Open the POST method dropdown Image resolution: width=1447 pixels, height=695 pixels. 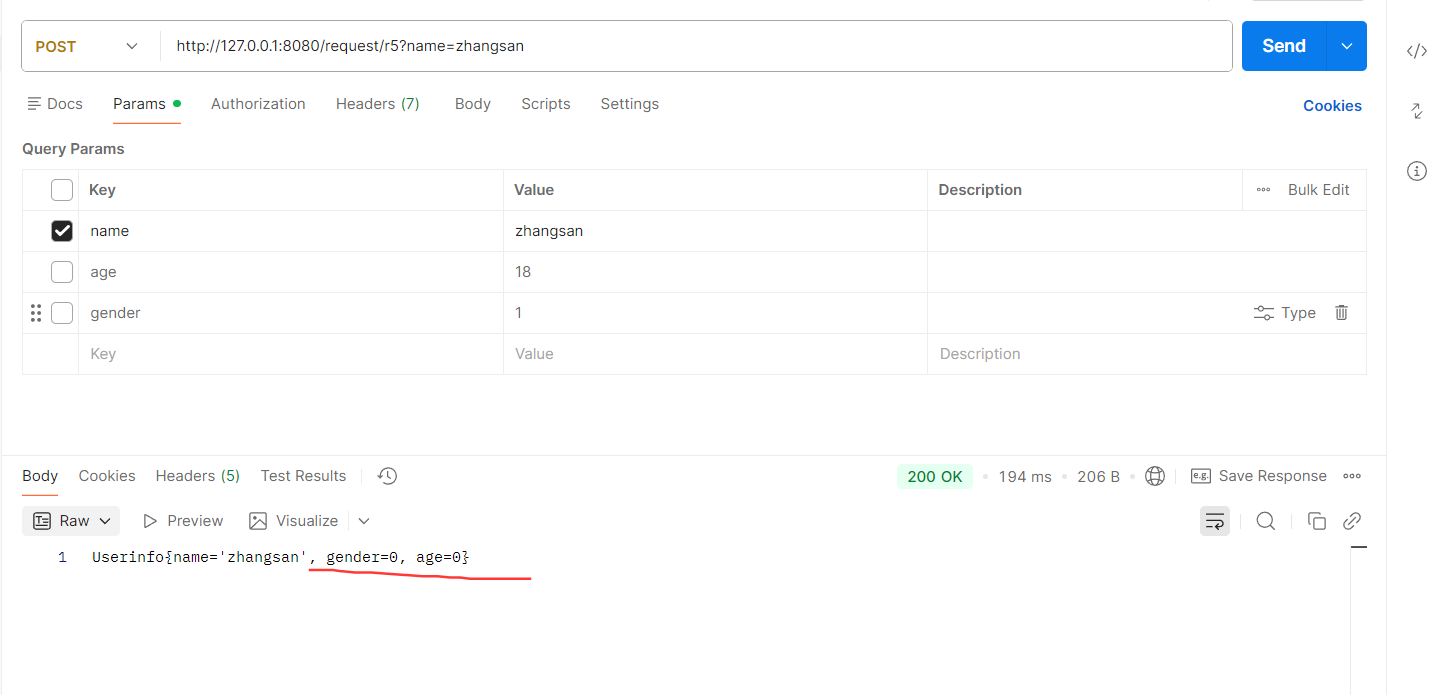pyautogui.click(x=88, y=46)
